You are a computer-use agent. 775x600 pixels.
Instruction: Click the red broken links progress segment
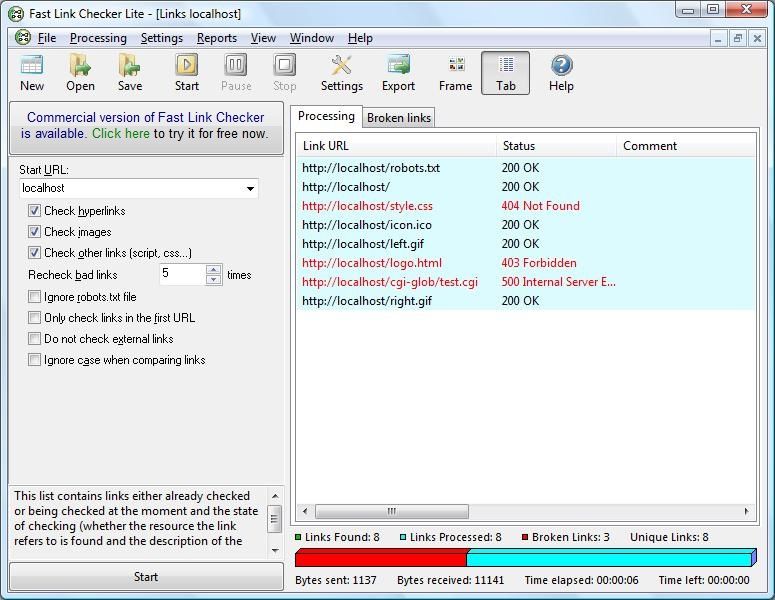[381, 558]
